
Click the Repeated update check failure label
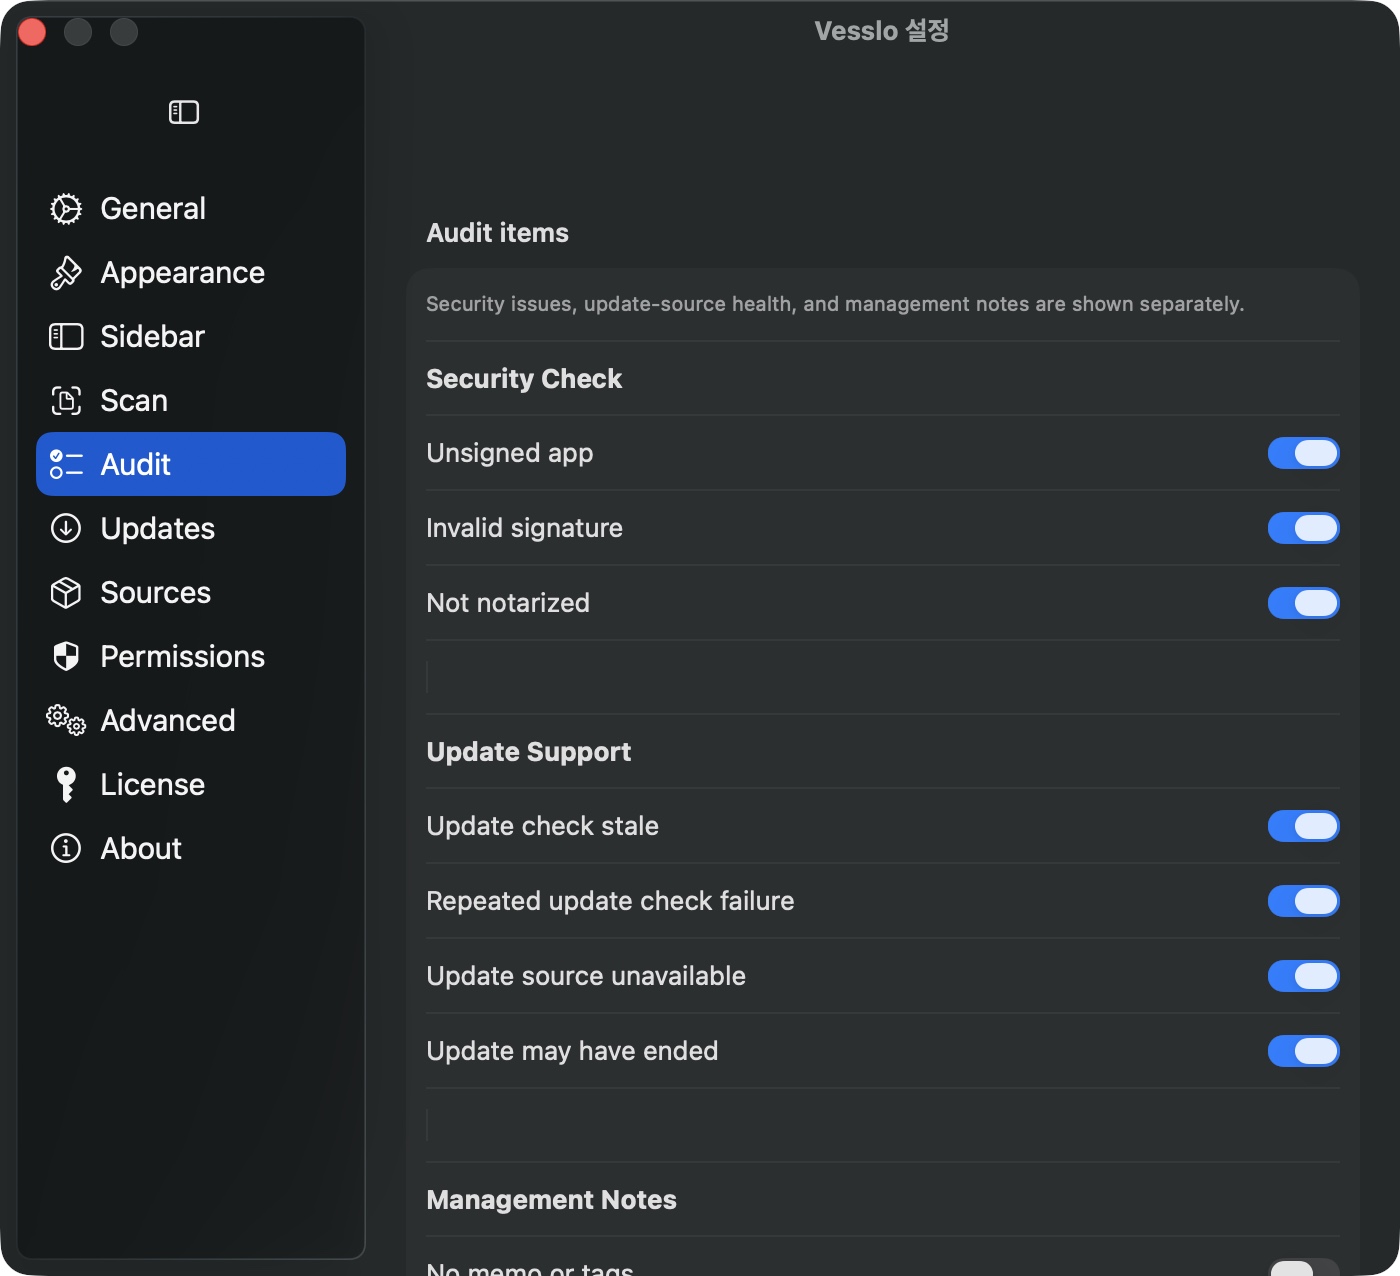610,901
